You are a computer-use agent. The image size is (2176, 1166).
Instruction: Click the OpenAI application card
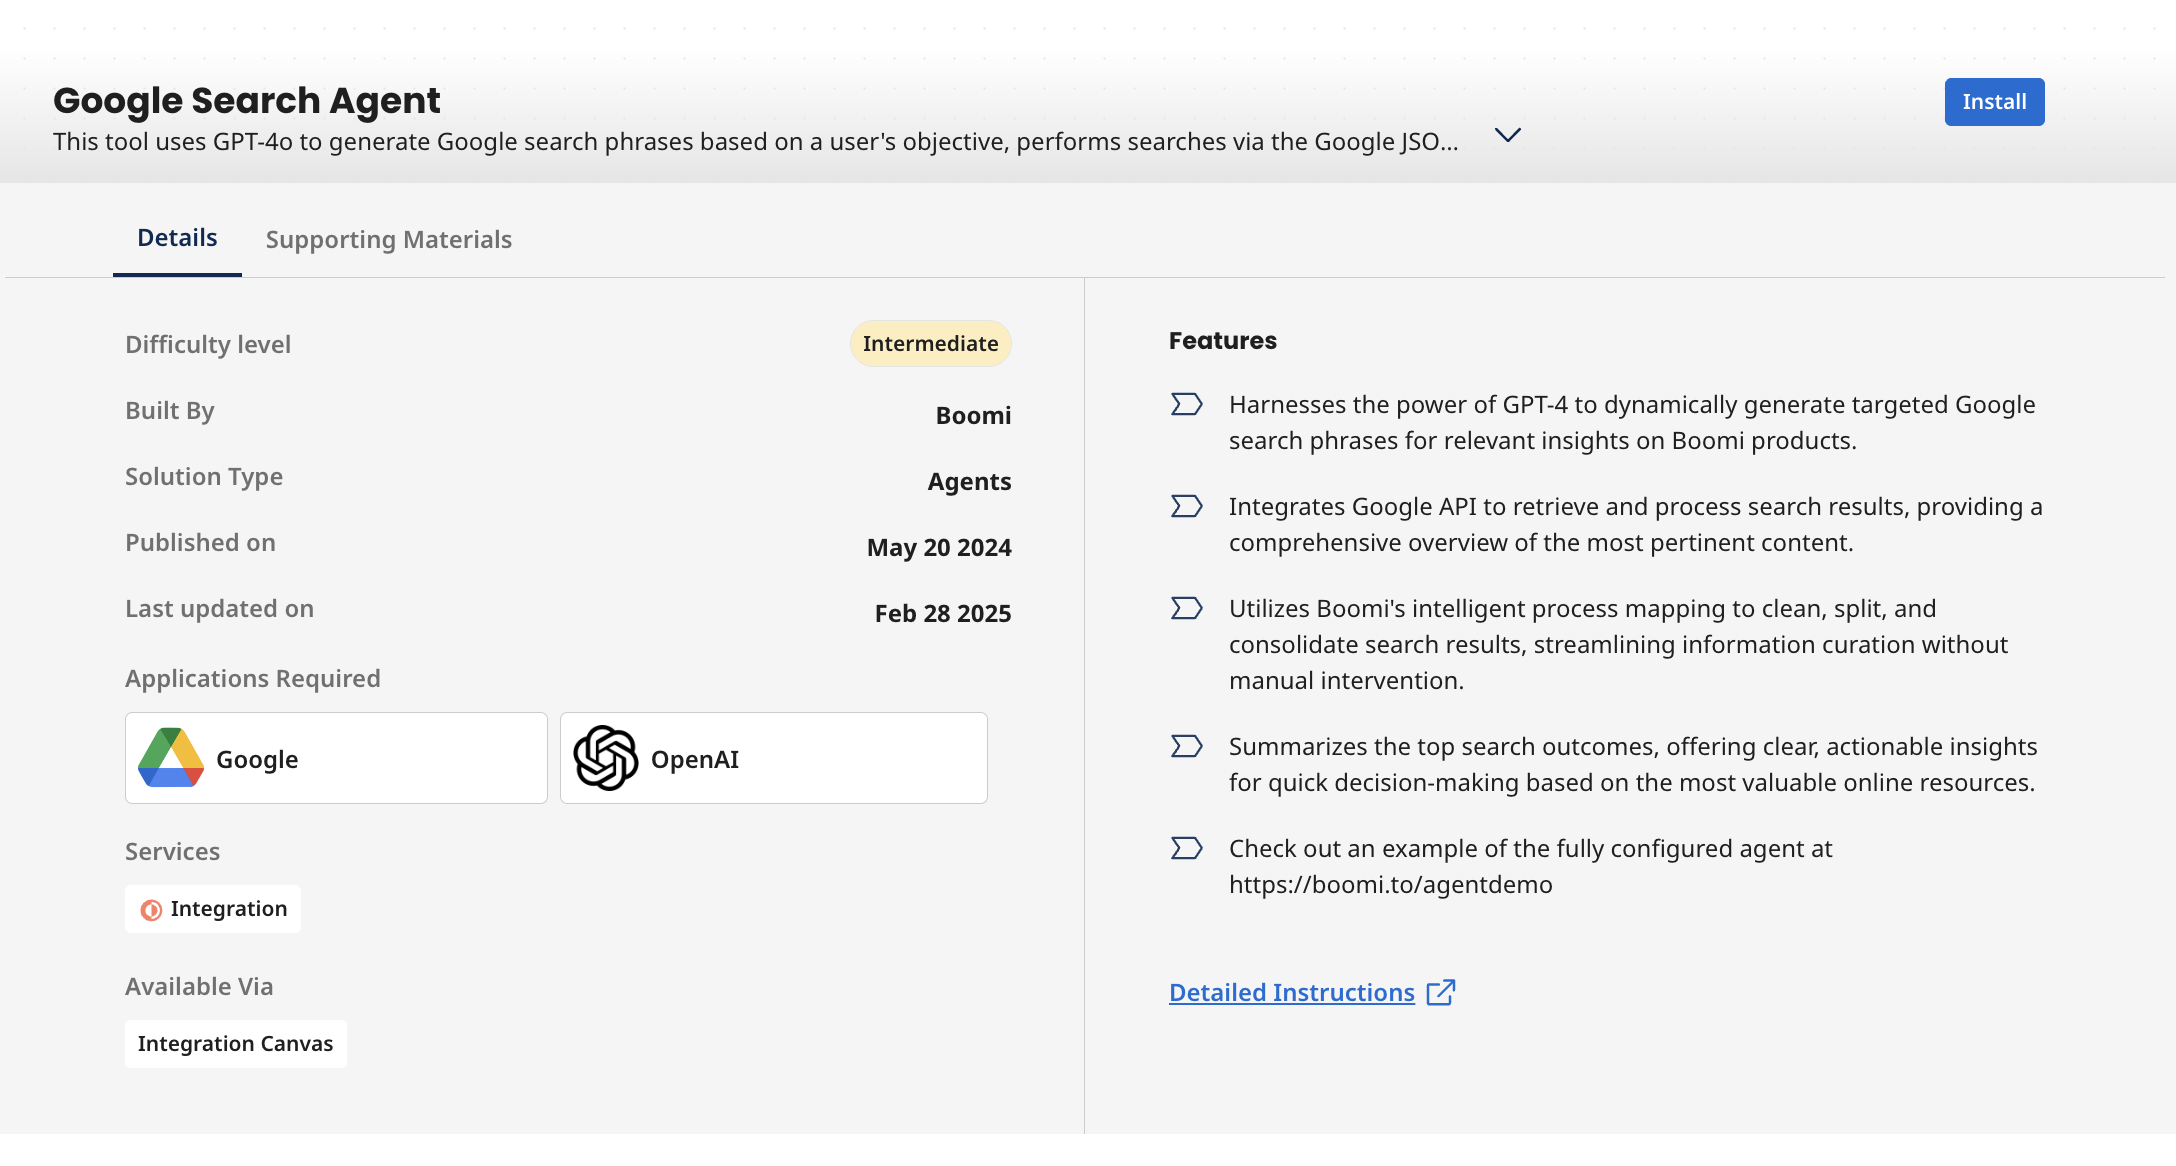tap(773, 758)
